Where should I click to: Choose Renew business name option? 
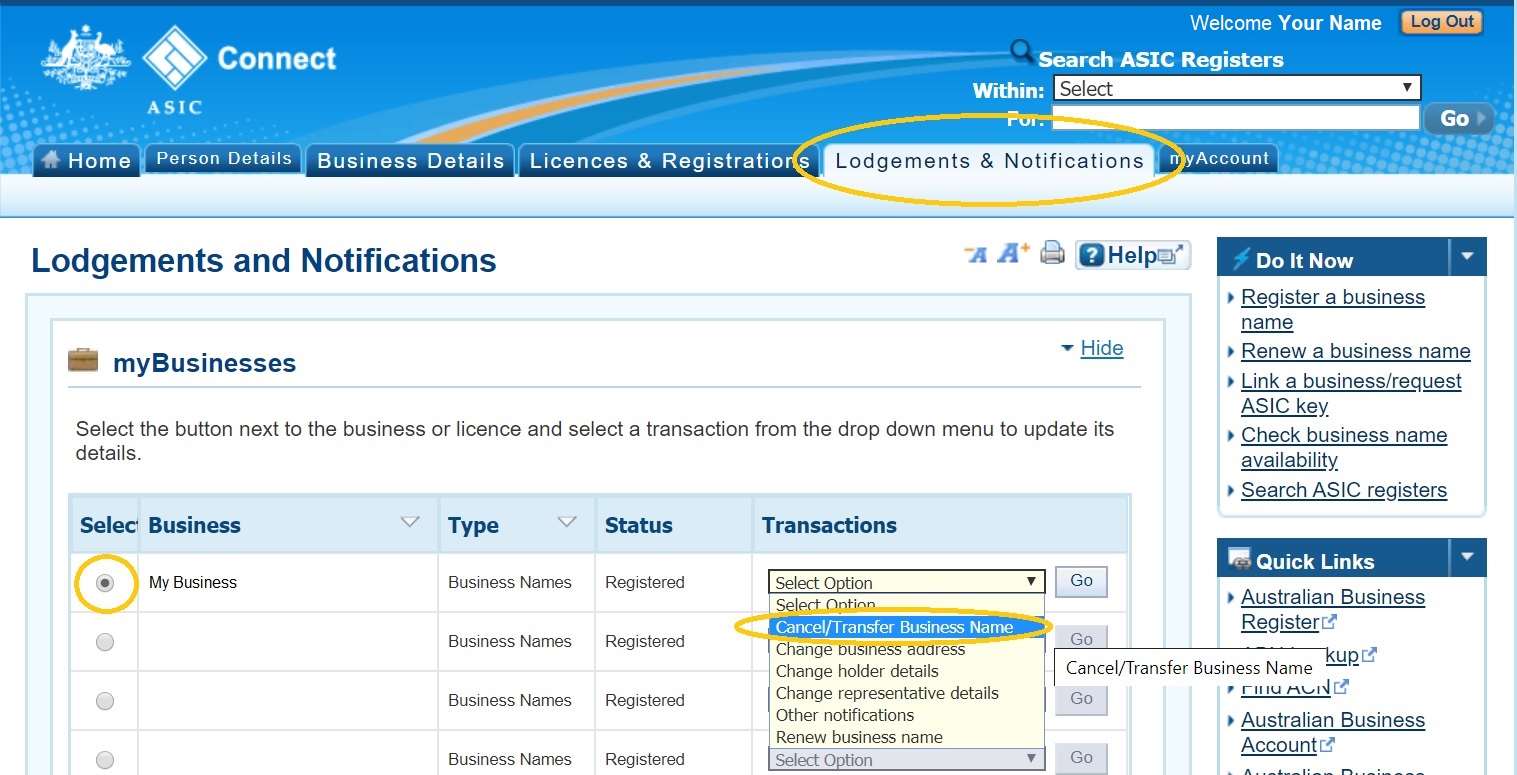907,737
